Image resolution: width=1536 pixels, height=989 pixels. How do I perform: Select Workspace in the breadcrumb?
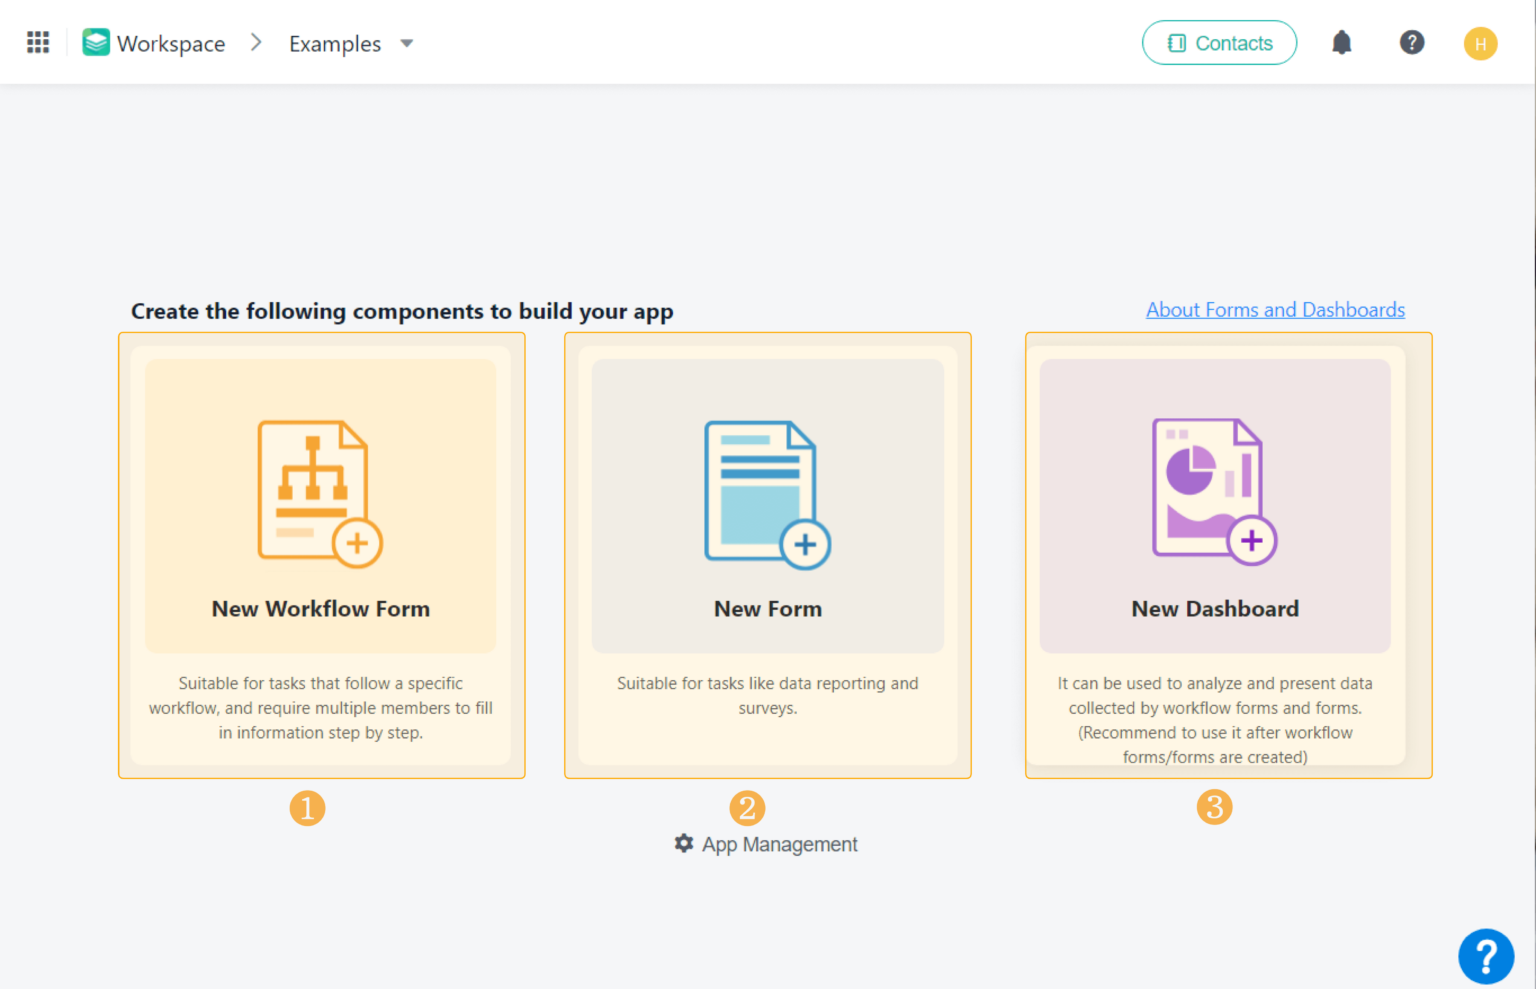point(171,43)
